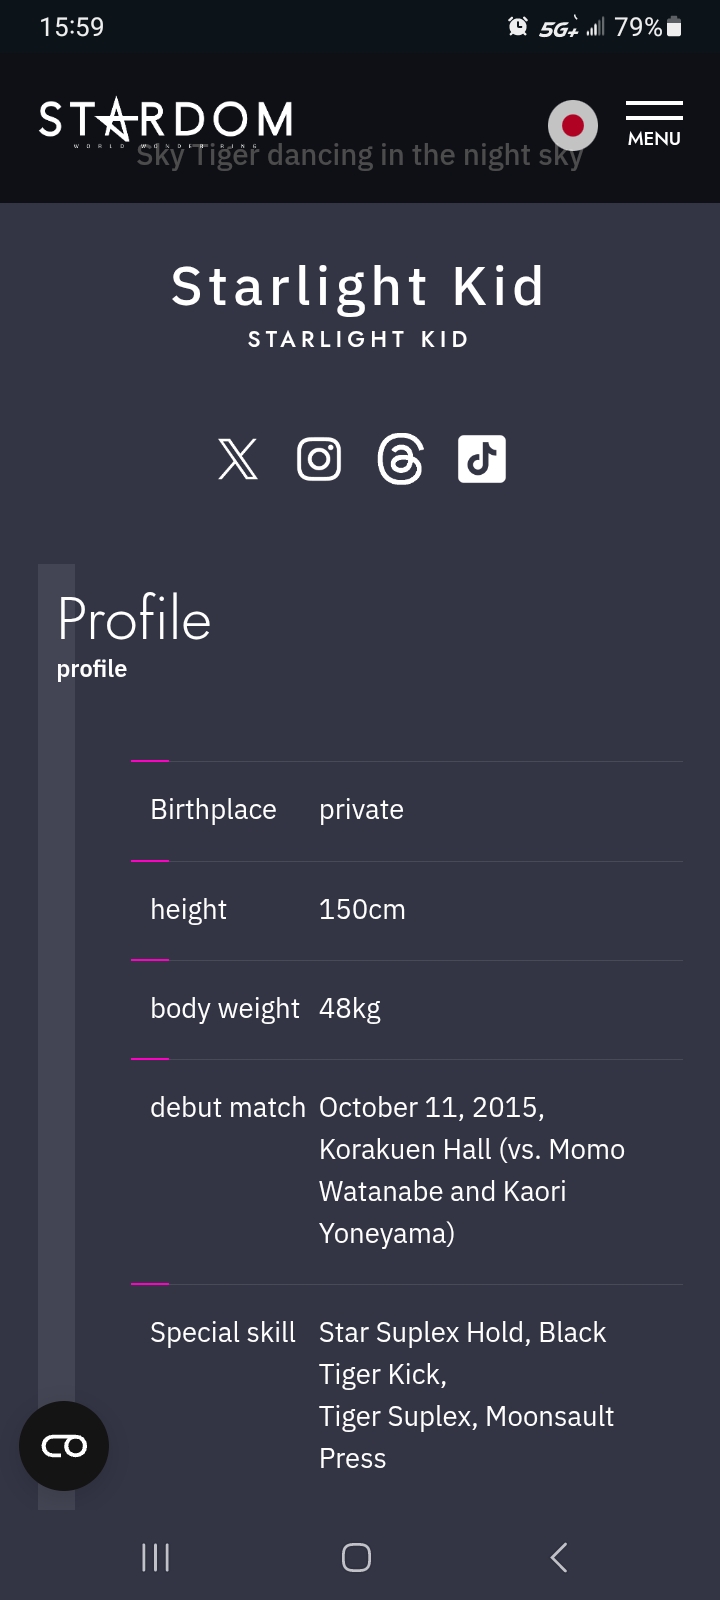Open Starlight Kid's TikTok page

tap(481, 459)
